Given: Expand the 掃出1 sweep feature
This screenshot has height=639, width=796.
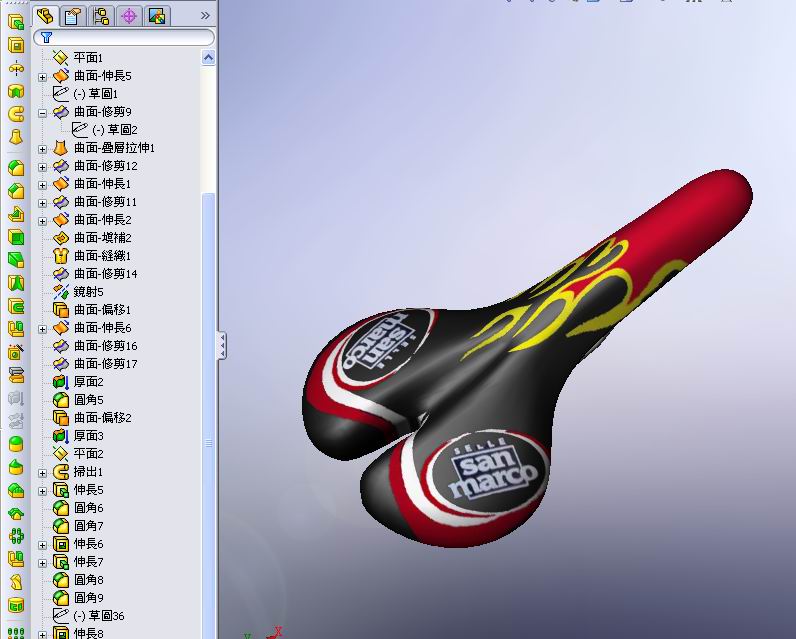Looking at the screenshot, I should coord(43,473).
